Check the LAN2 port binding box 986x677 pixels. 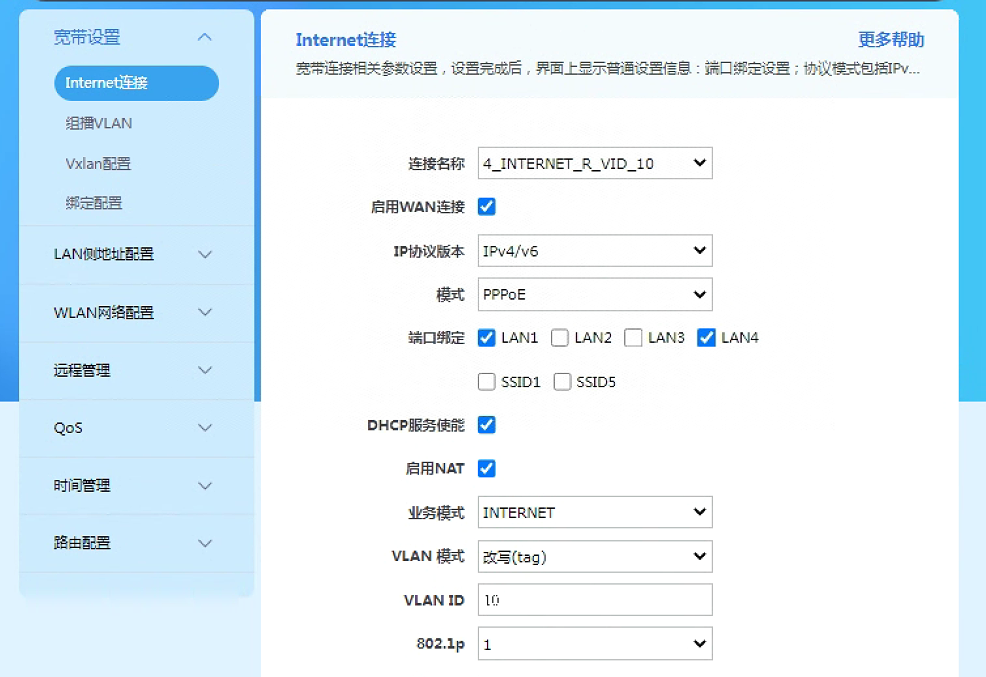(x=559, y=337)
